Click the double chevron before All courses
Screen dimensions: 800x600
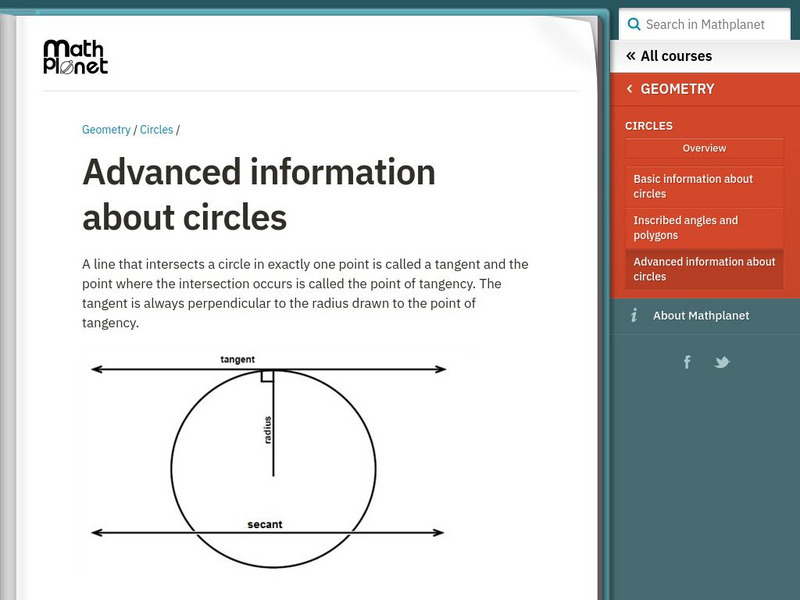[x=630, y=56]
